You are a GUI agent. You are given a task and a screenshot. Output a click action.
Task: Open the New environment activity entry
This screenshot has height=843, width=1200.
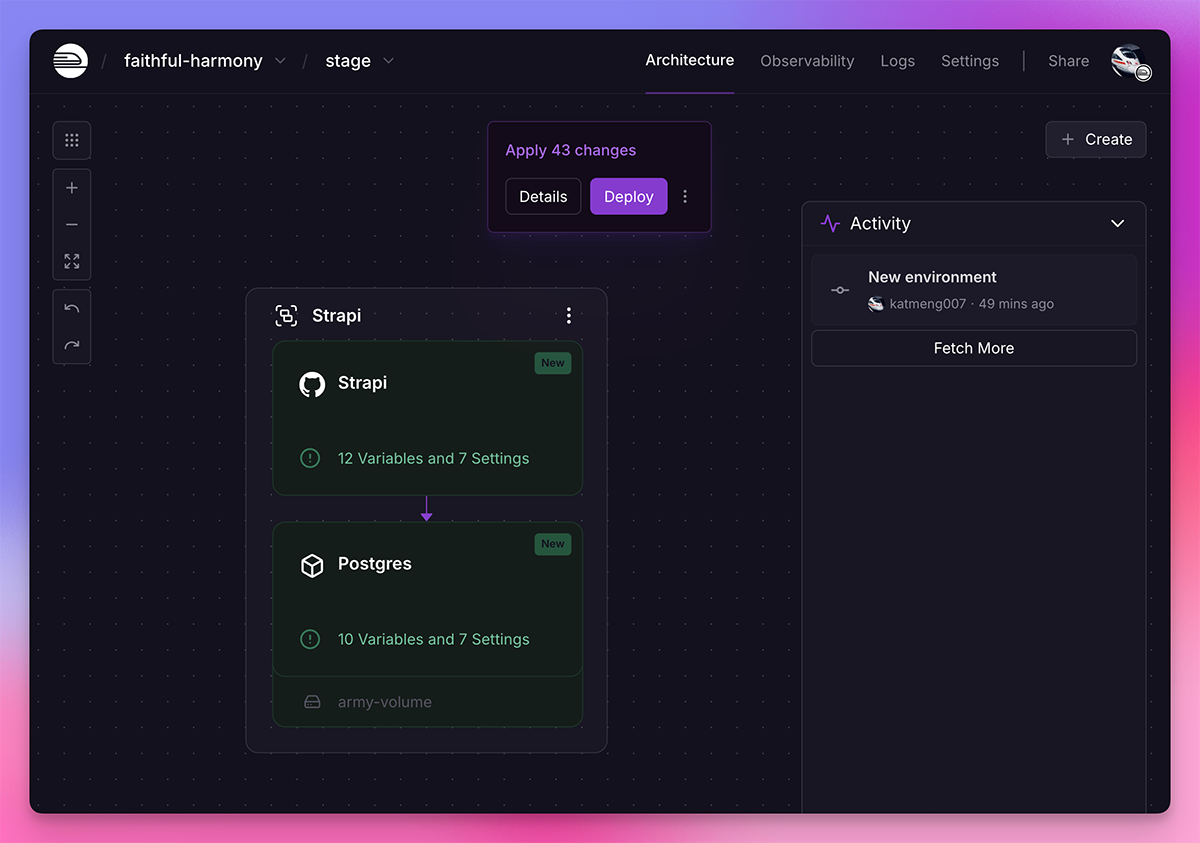pos(974,290)
